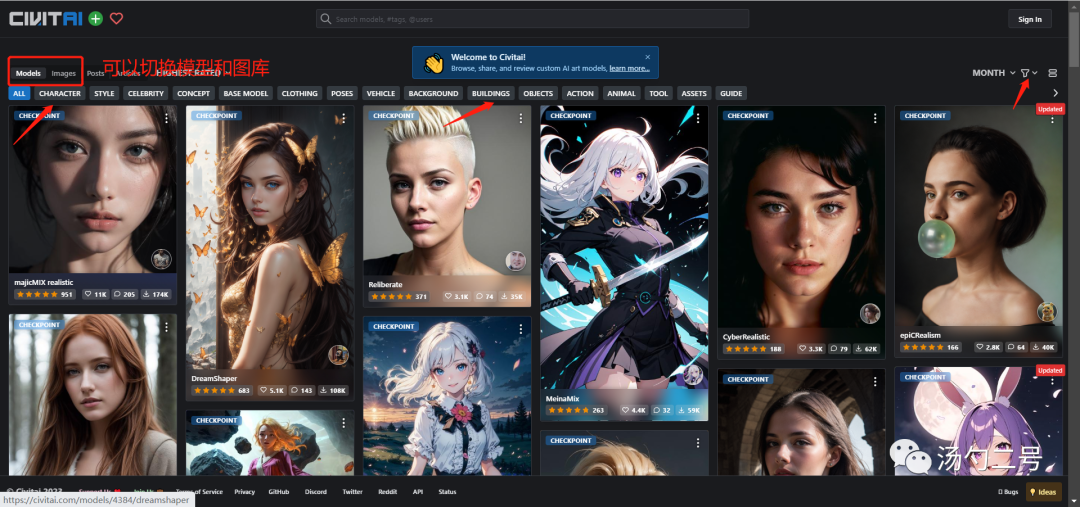This screenshot has width=1080, height=507.
Task: Select the ANIMAL category filter
Action: click(622, 94)
